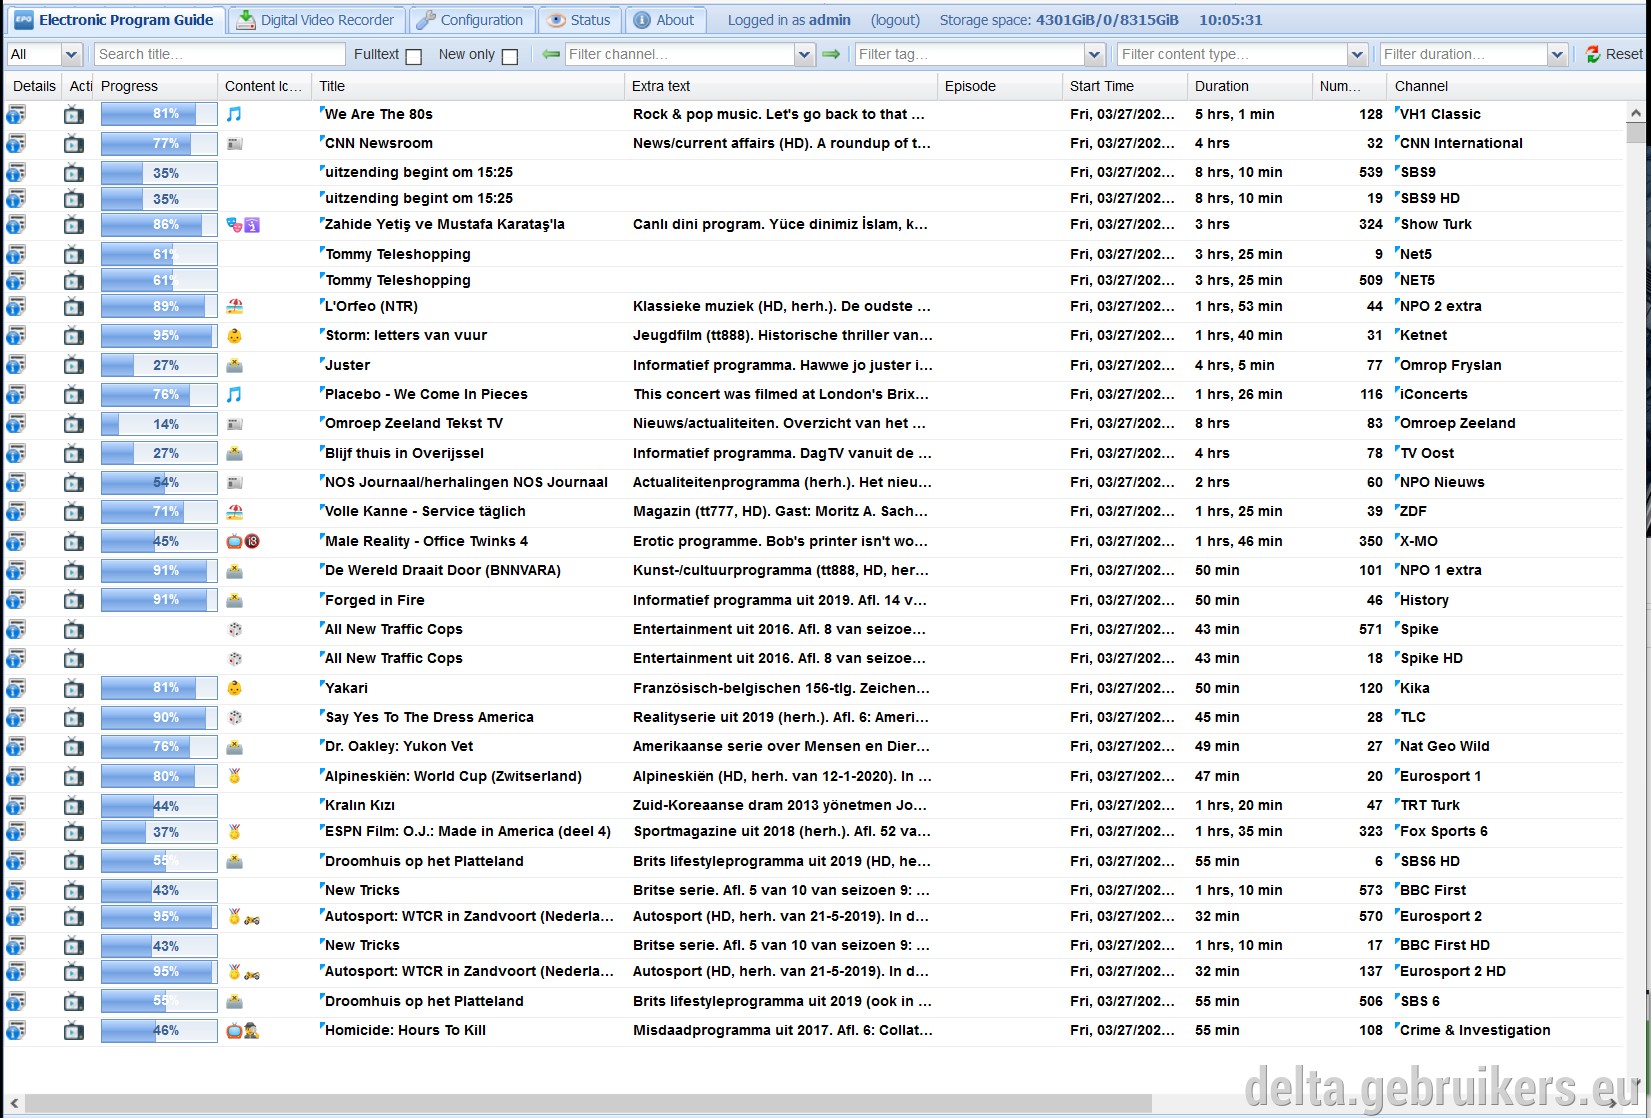Enable the Fulltext checkbox
1651x1118 pixels.
(413, 56)
